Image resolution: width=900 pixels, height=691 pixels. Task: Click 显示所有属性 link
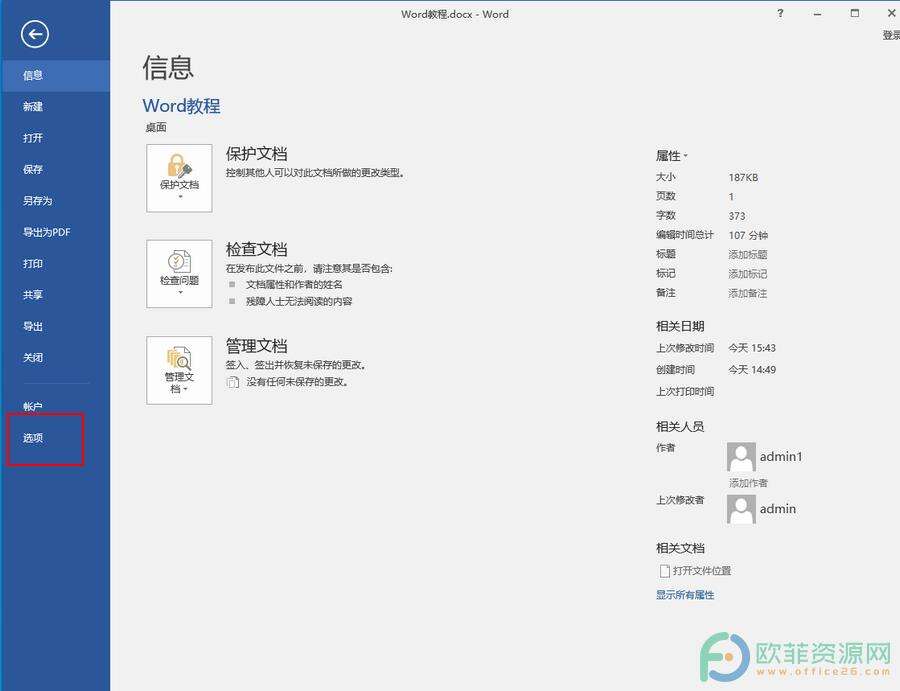pos(685,595)
